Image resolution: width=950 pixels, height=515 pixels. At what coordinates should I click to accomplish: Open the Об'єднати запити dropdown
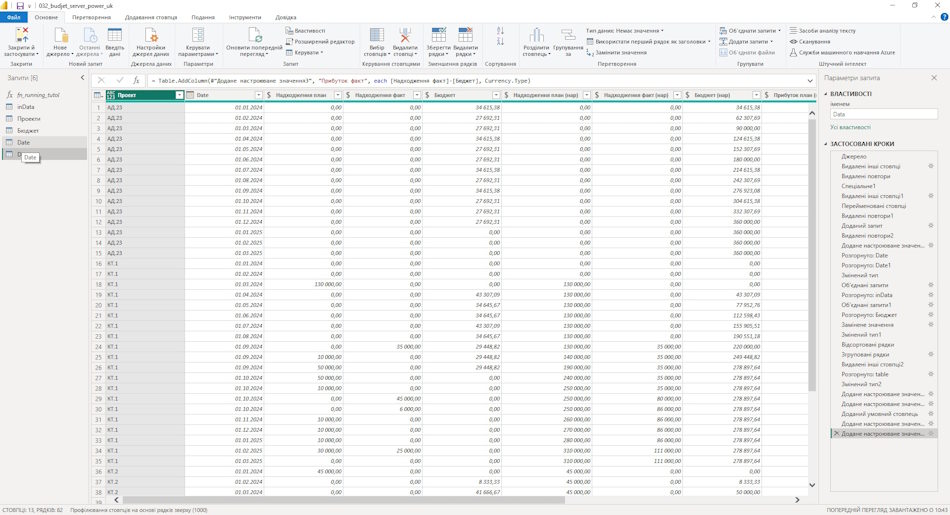click(750, 31)
